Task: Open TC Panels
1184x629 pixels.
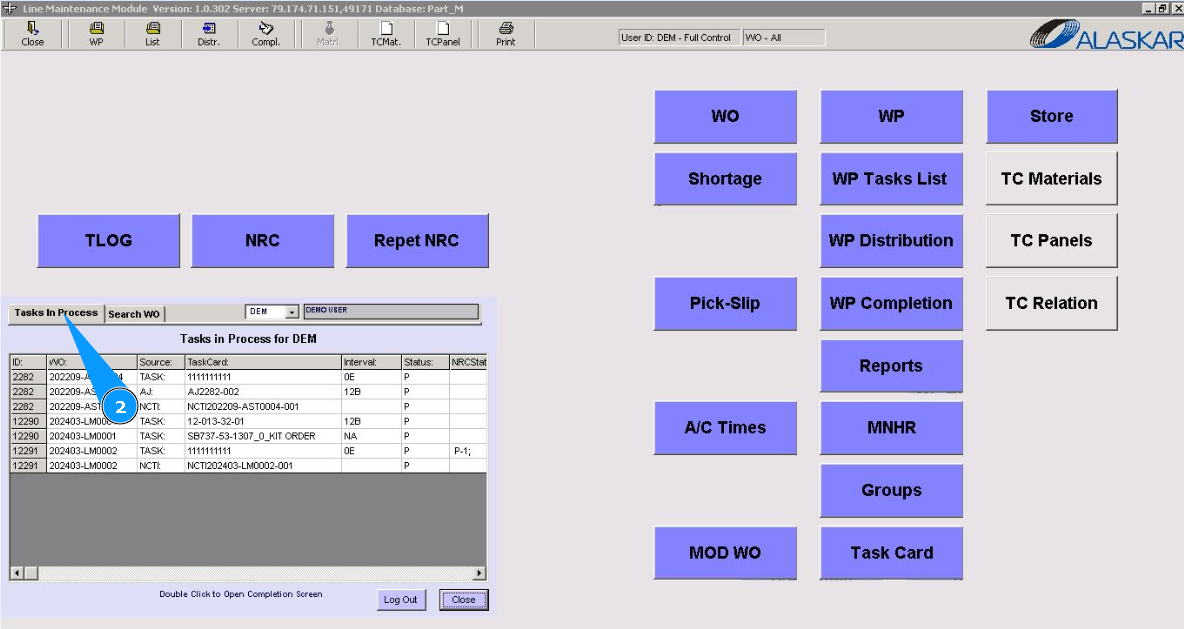Action: coord(1051,241)
